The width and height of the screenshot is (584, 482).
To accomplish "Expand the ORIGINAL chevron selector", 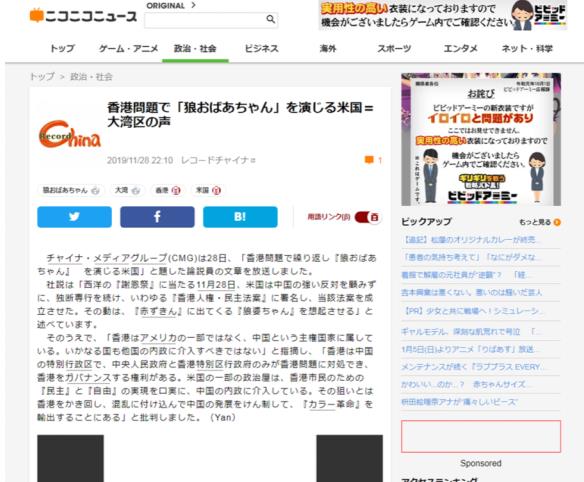I will pyautogui.click(x=193, y=5).
